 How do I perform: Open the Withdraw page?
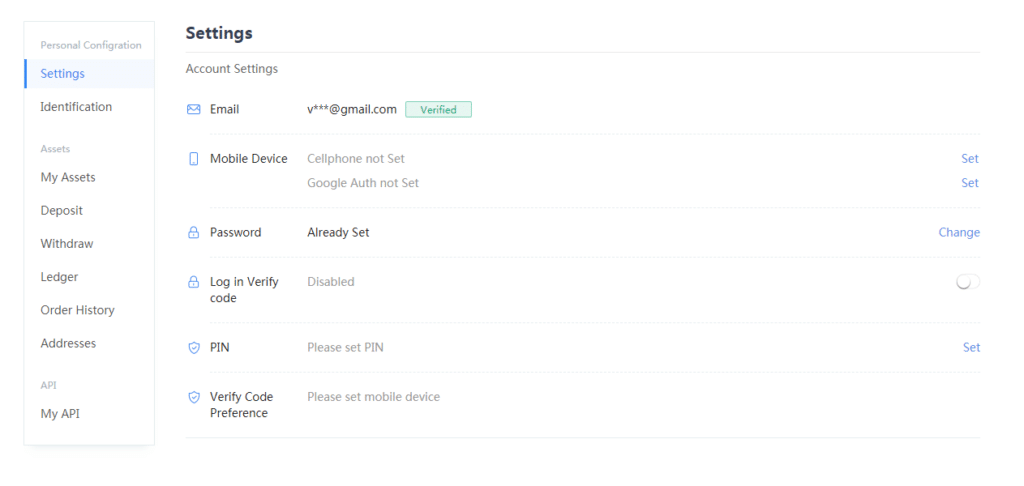coord(66,244)
